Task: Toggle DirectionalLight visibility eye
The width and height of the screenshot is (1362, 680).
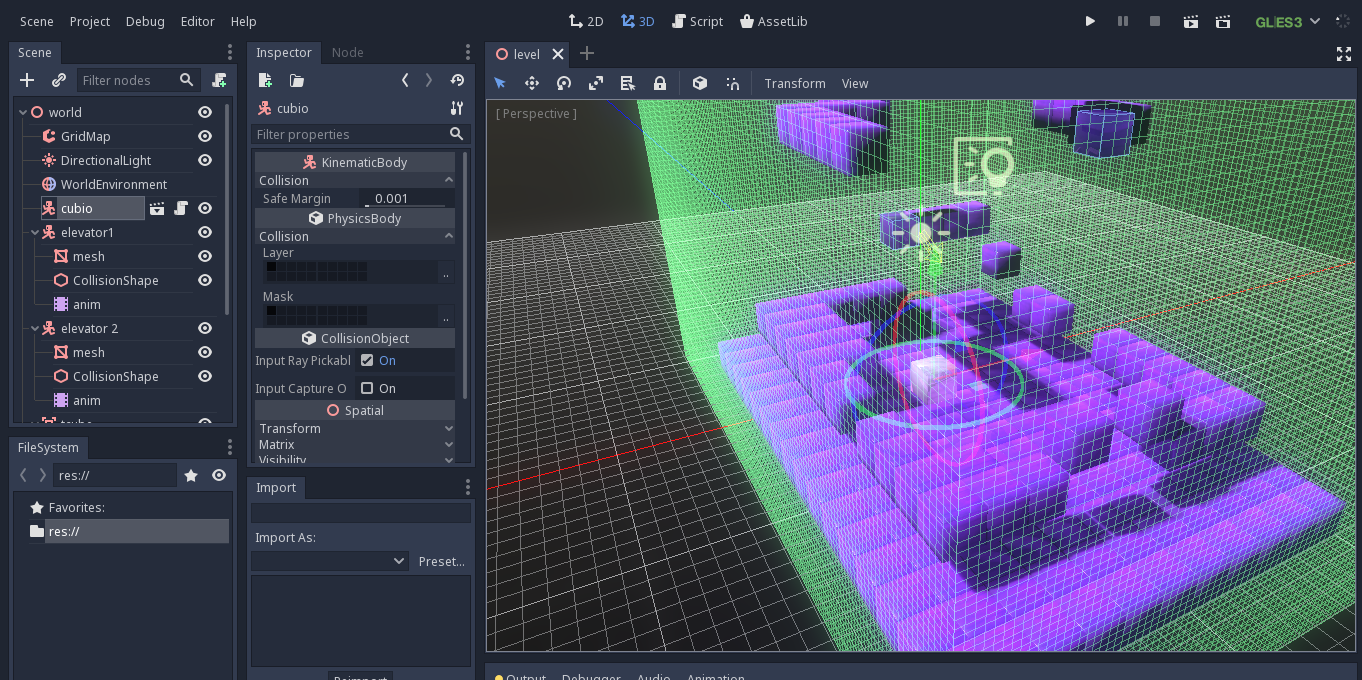Action: pos(205,160)
